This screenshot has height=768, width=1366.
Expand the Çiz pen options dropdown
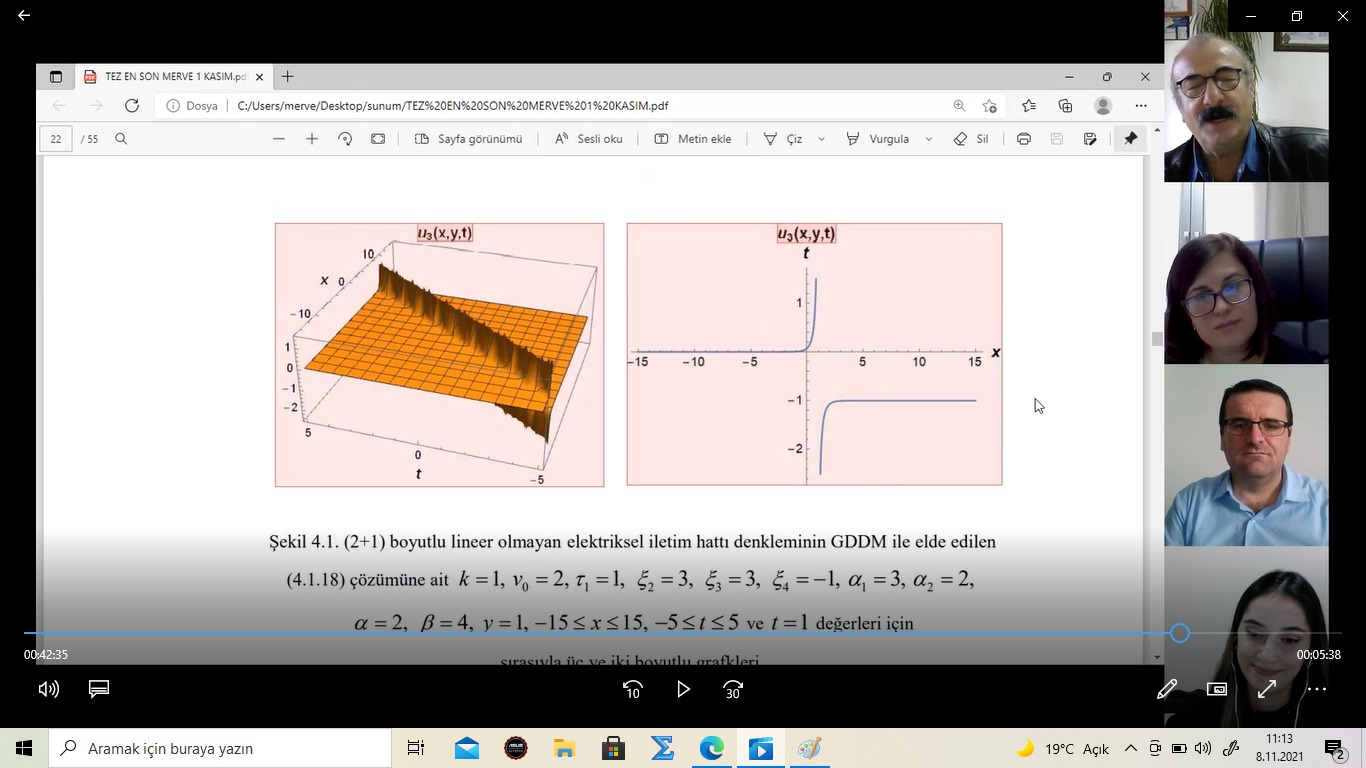pos(822,139)
